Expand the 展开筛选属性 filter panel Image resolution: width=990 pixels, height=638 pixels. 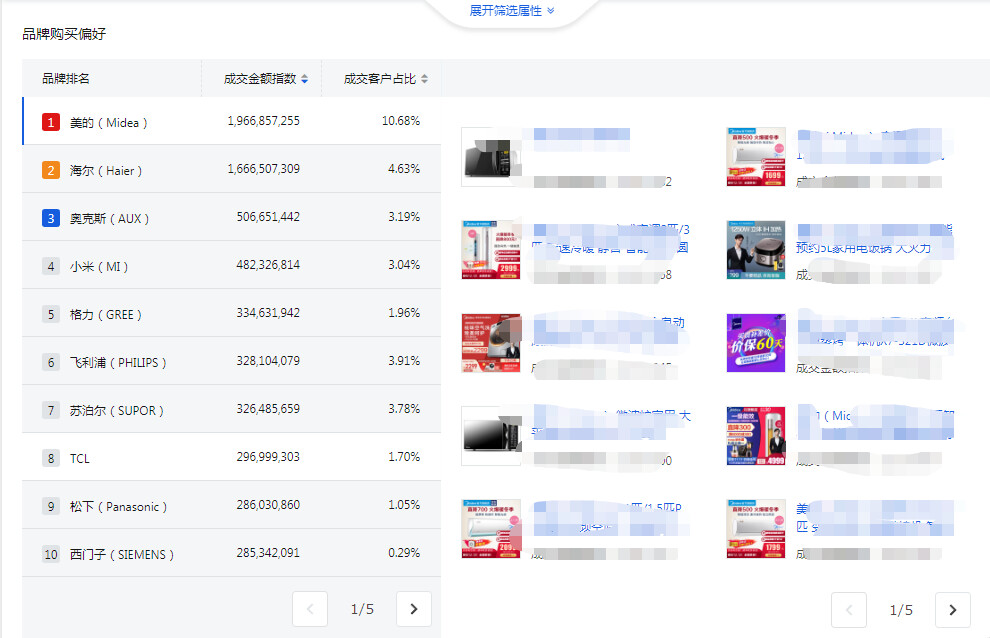tap(511, 10)
